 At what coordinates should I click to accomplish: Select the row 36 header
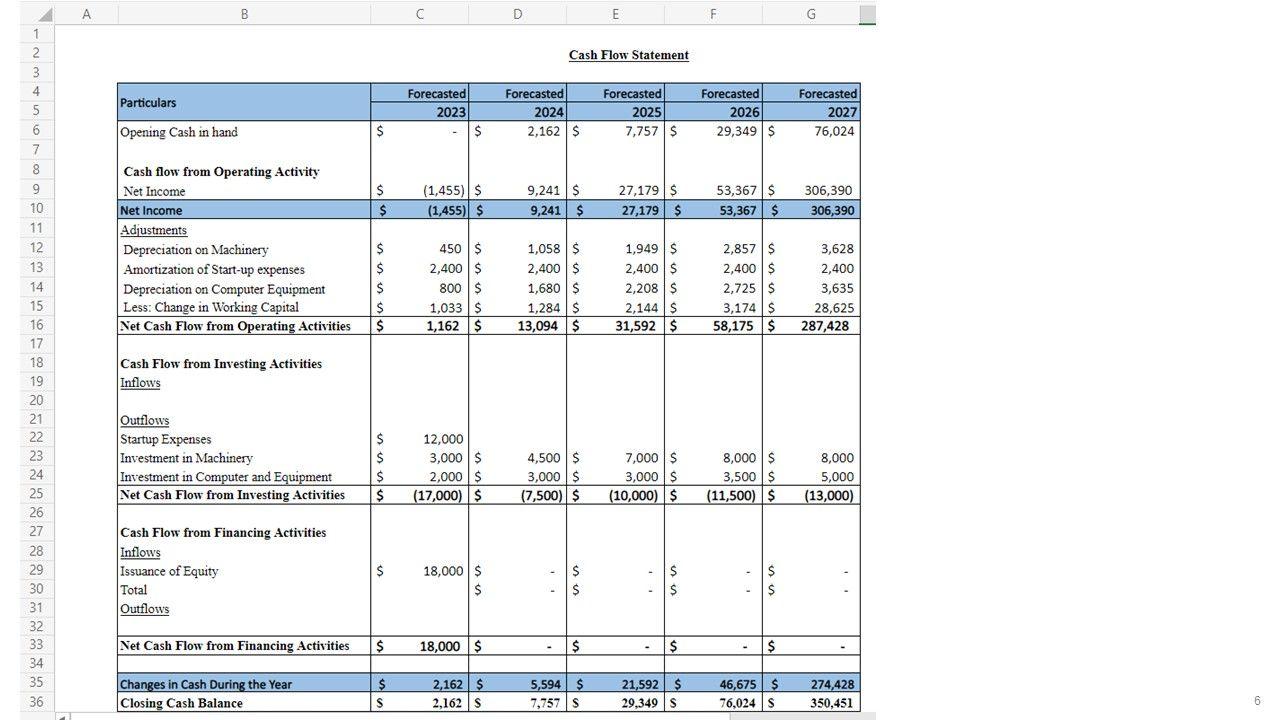pyautogui.click(x=37, y=702)
